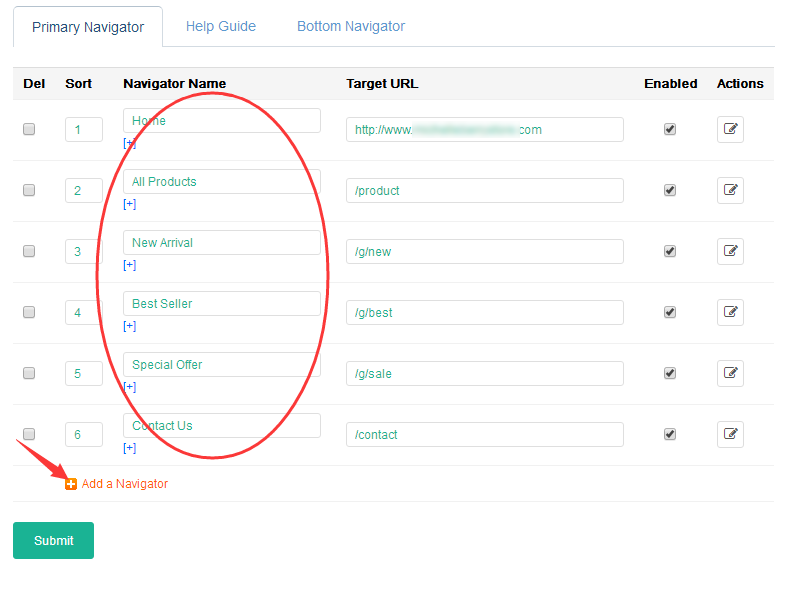790x596 pixels.
Task: Click the Add a Navigator link
Action: click(x=125, y=484)
